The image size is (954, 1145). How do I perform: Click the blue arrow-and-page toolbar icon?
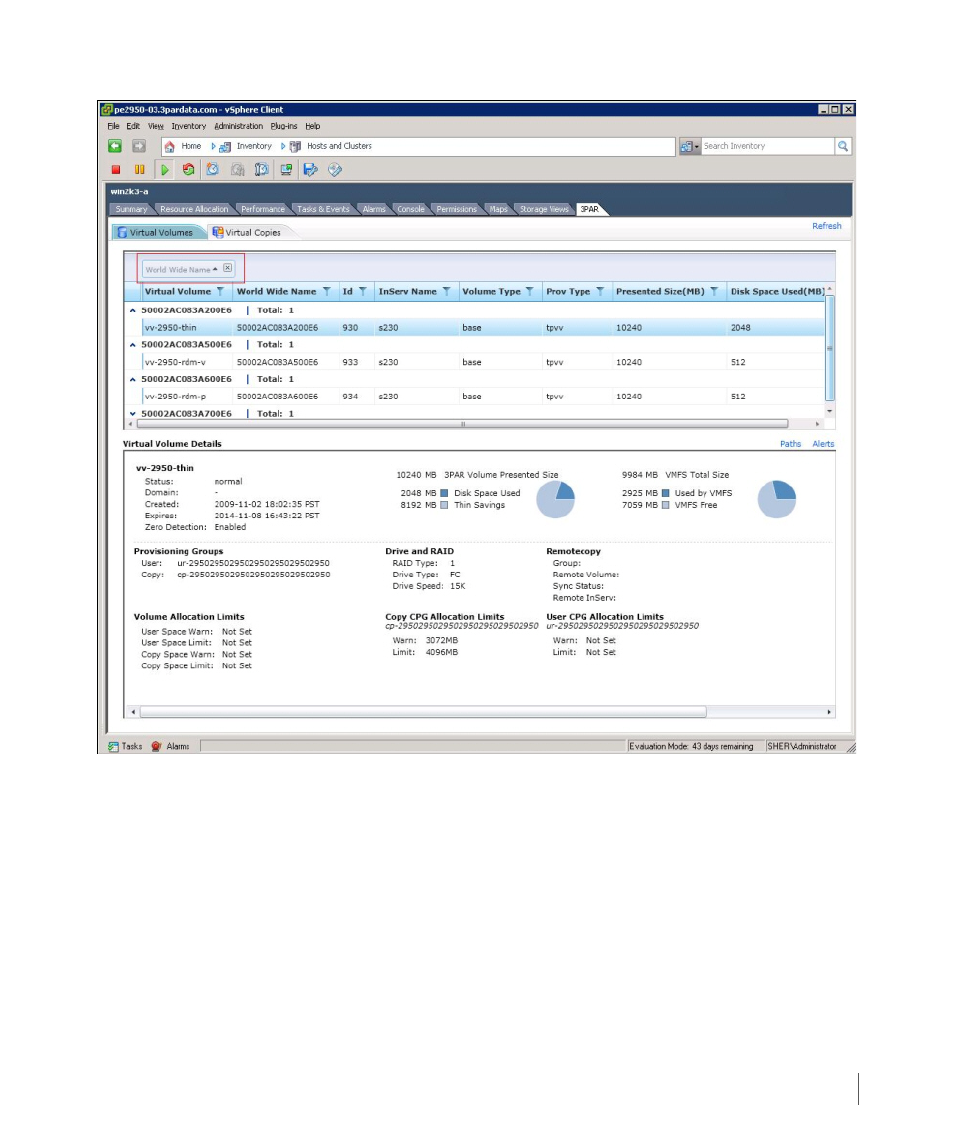(x=310, y=169)
